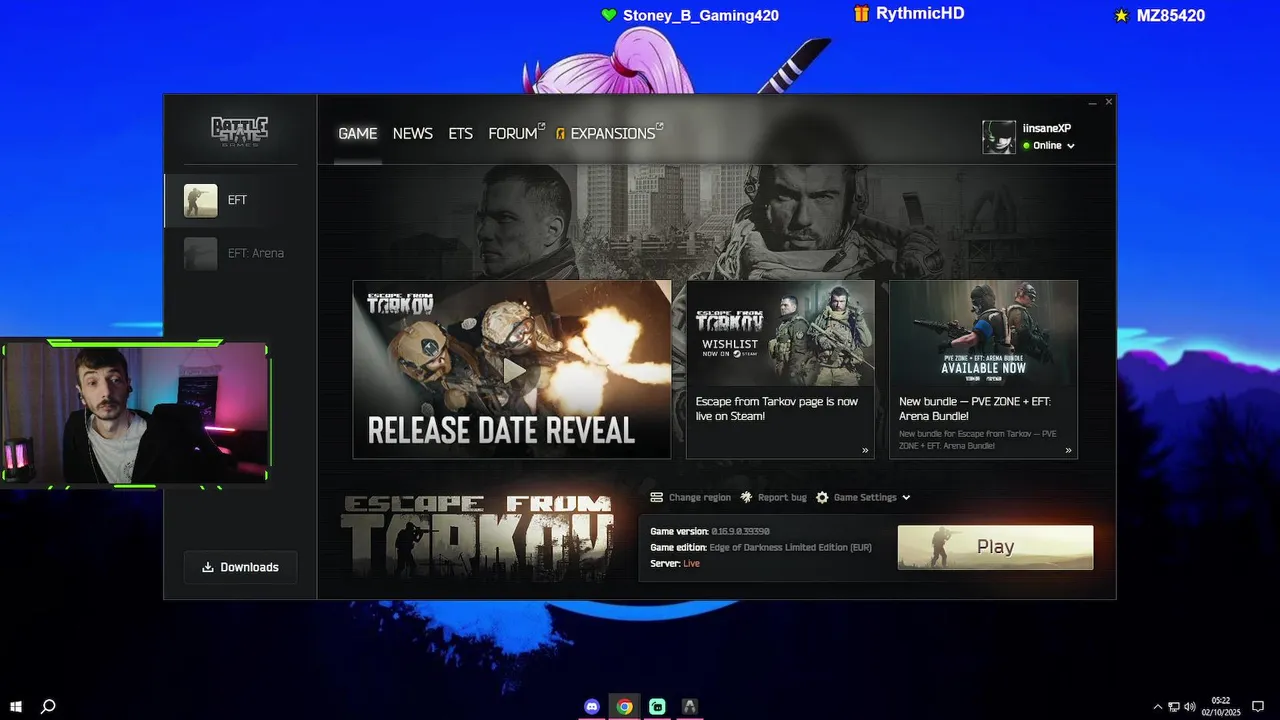Click Change region
1280x720 pixels.
click(x=699, y=497)
